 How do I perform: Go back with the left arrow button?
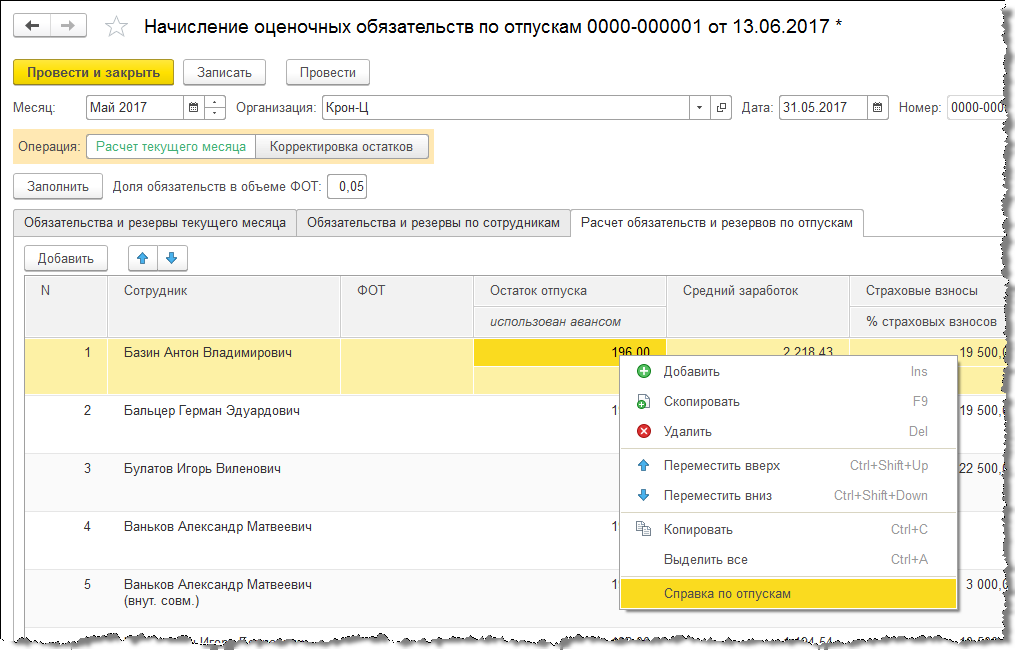[32, 26]
